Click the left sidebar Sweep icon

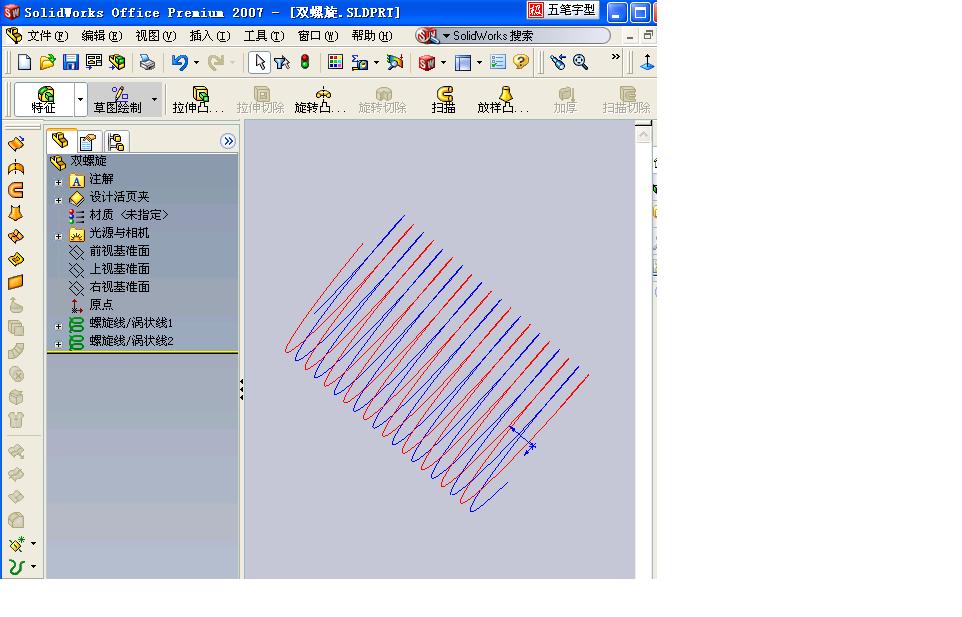coord(16,190)
